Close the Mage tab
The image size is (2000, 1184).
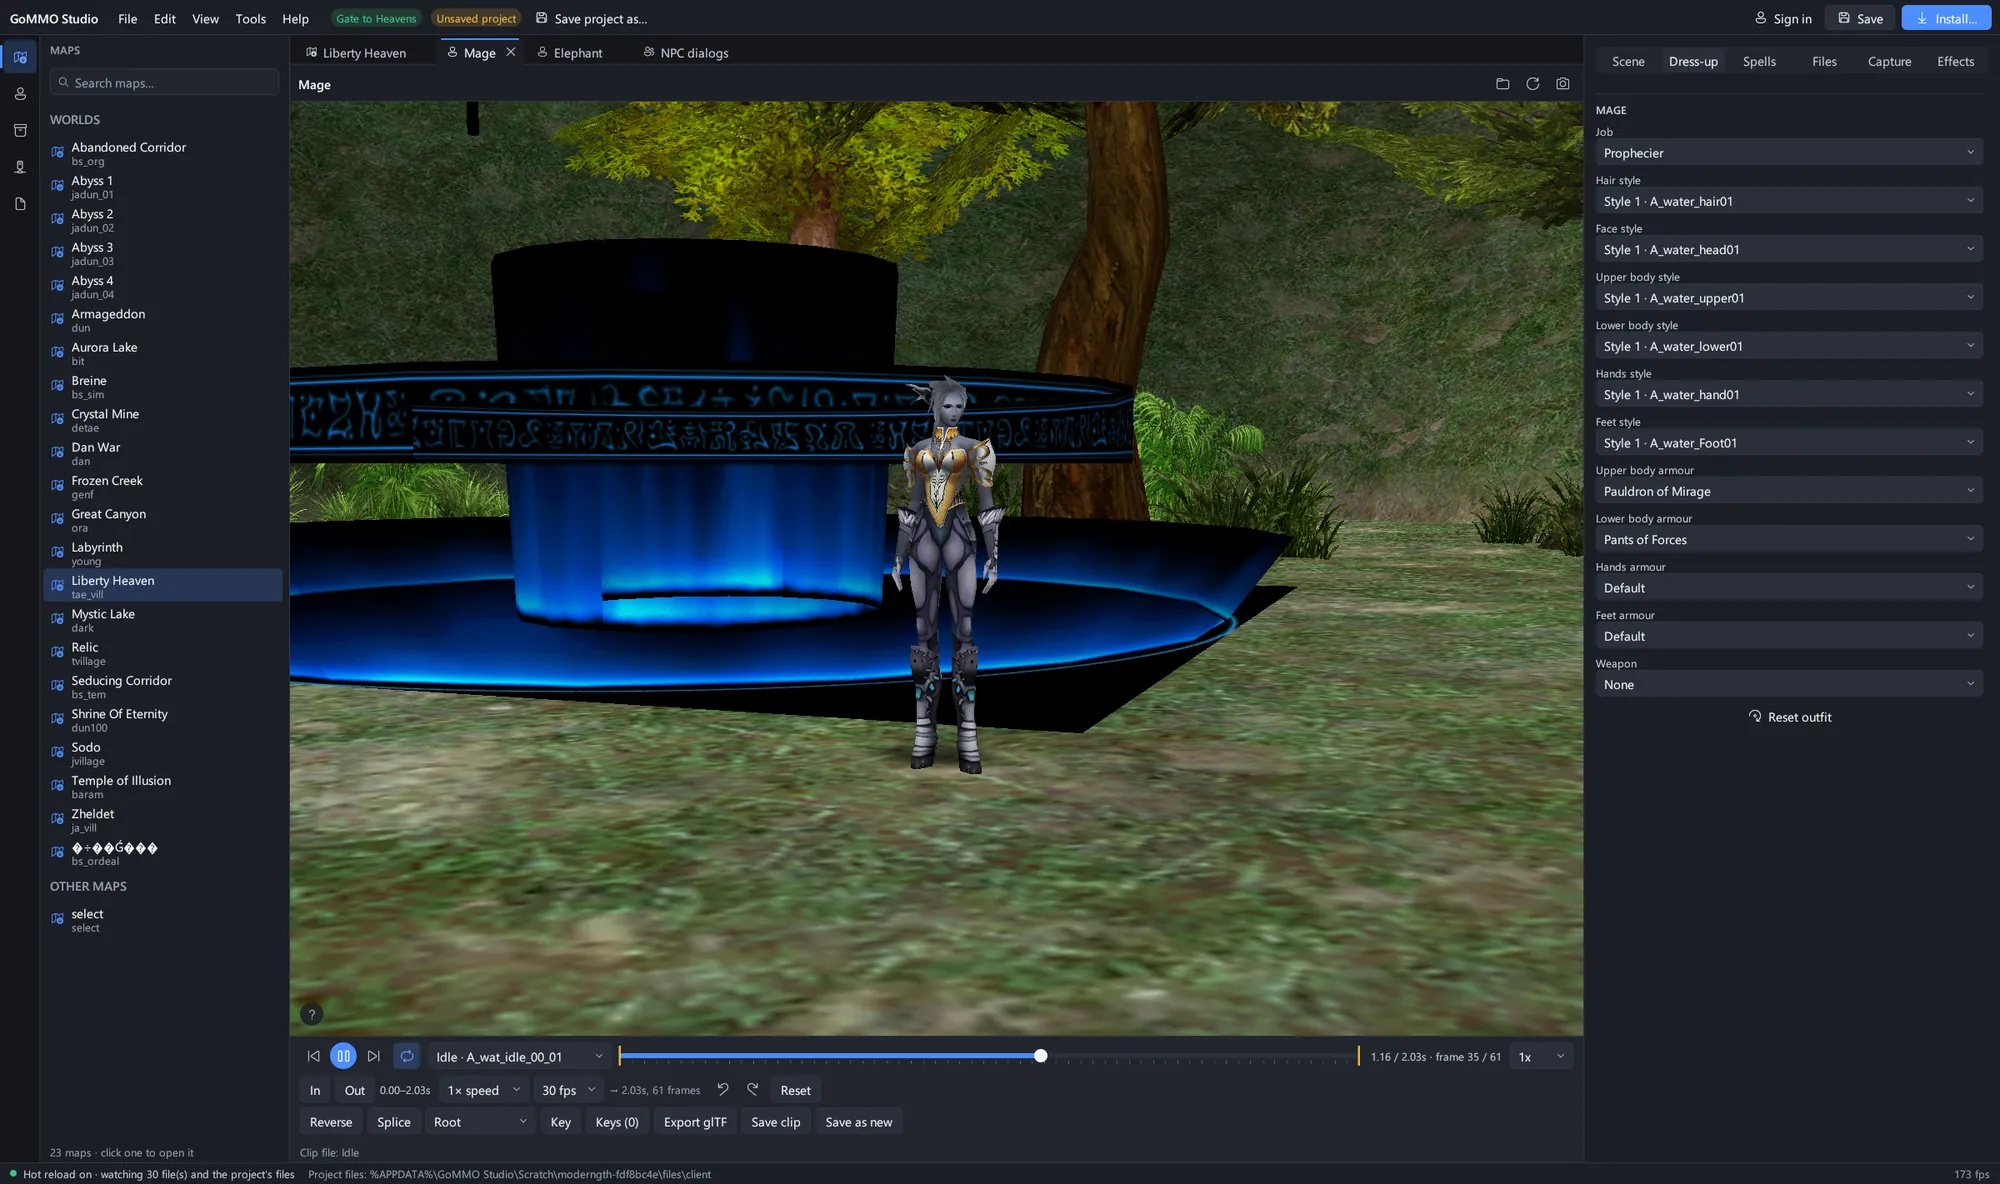(x=511, y=52)
